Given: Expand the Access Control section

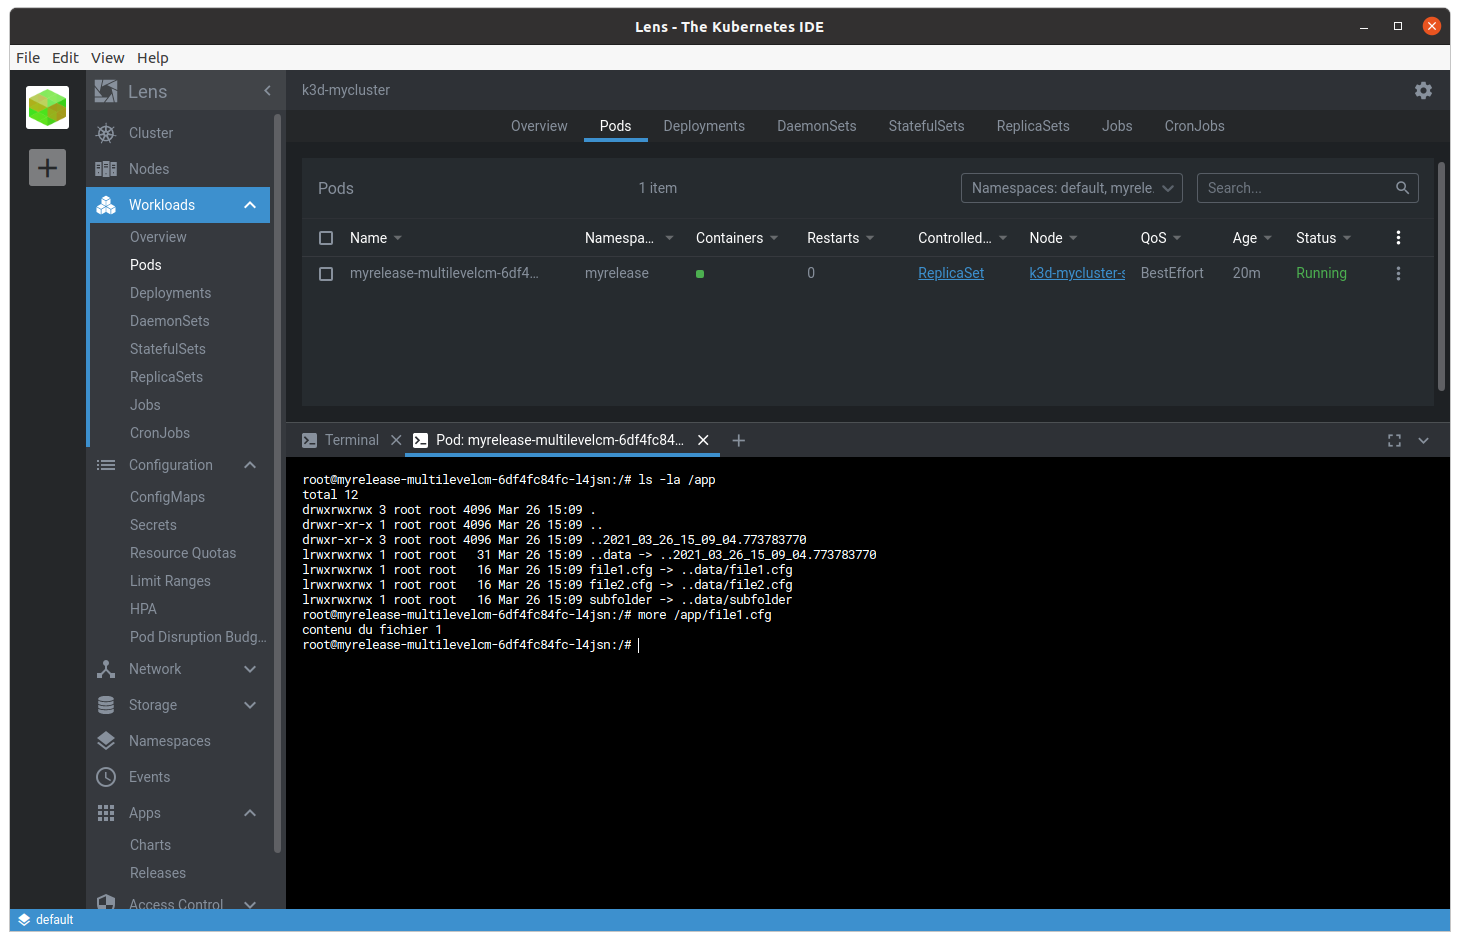Looking at the screenshot, I should [x=250, y=904].
